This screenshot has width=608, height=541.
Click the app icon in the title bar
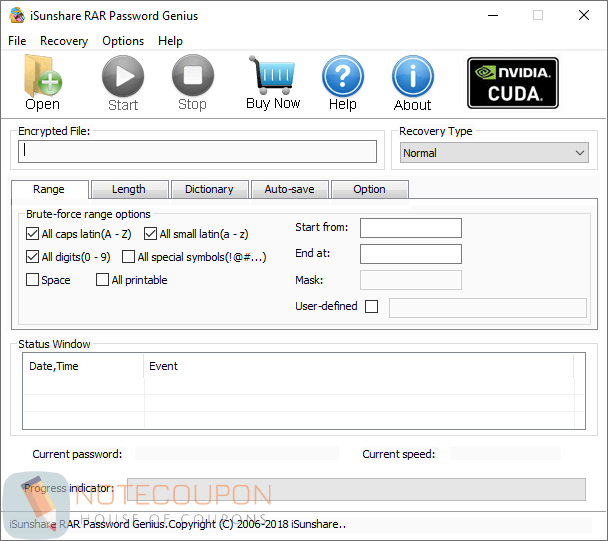17,16
